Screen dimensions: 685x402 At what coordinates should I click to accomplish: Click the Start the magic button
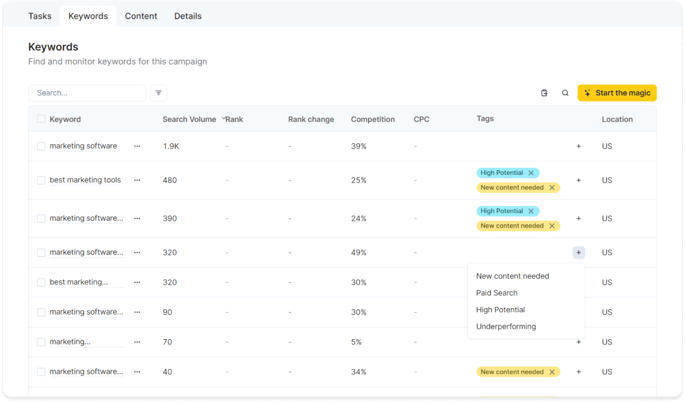[x=617, y=93]
